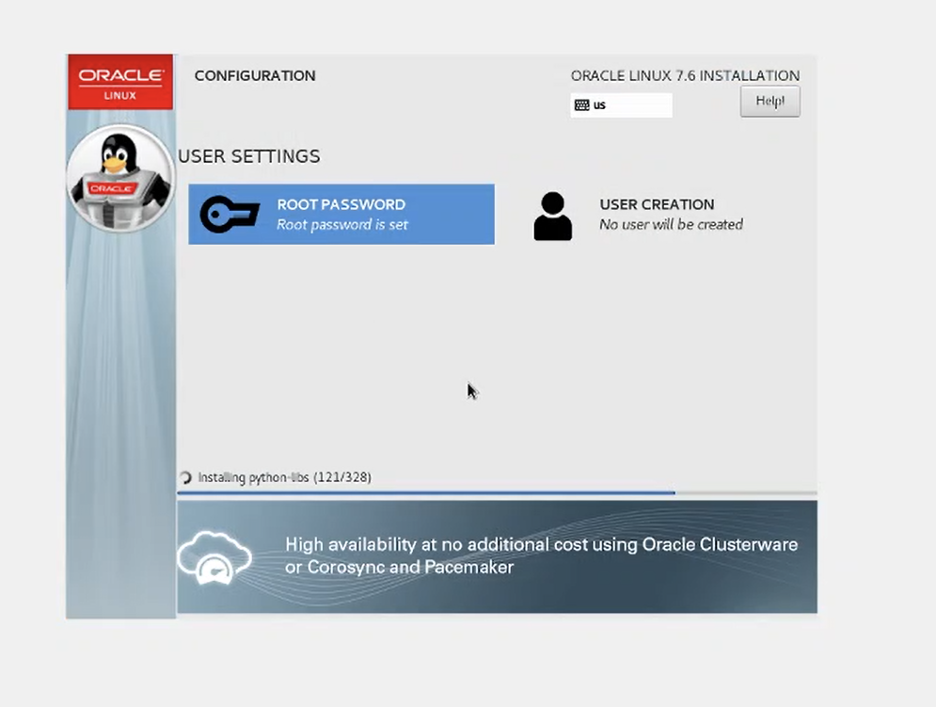This screenshot has height=708, width=936.
Task: Click the armored penguin mascot image
Action: coord(120,178)
